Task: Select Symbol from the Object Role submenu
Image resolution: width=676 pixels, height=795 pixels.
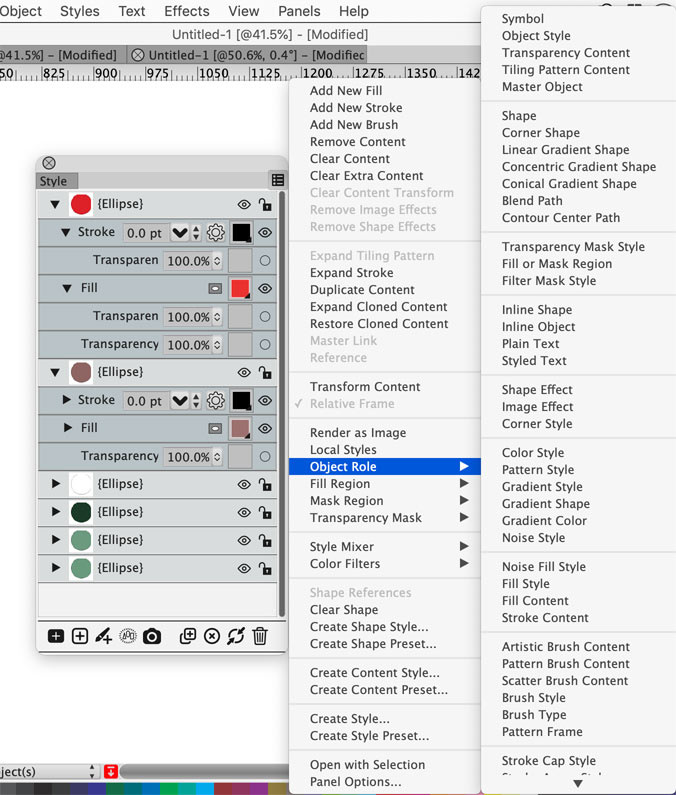Action: [x=523, y=19]
